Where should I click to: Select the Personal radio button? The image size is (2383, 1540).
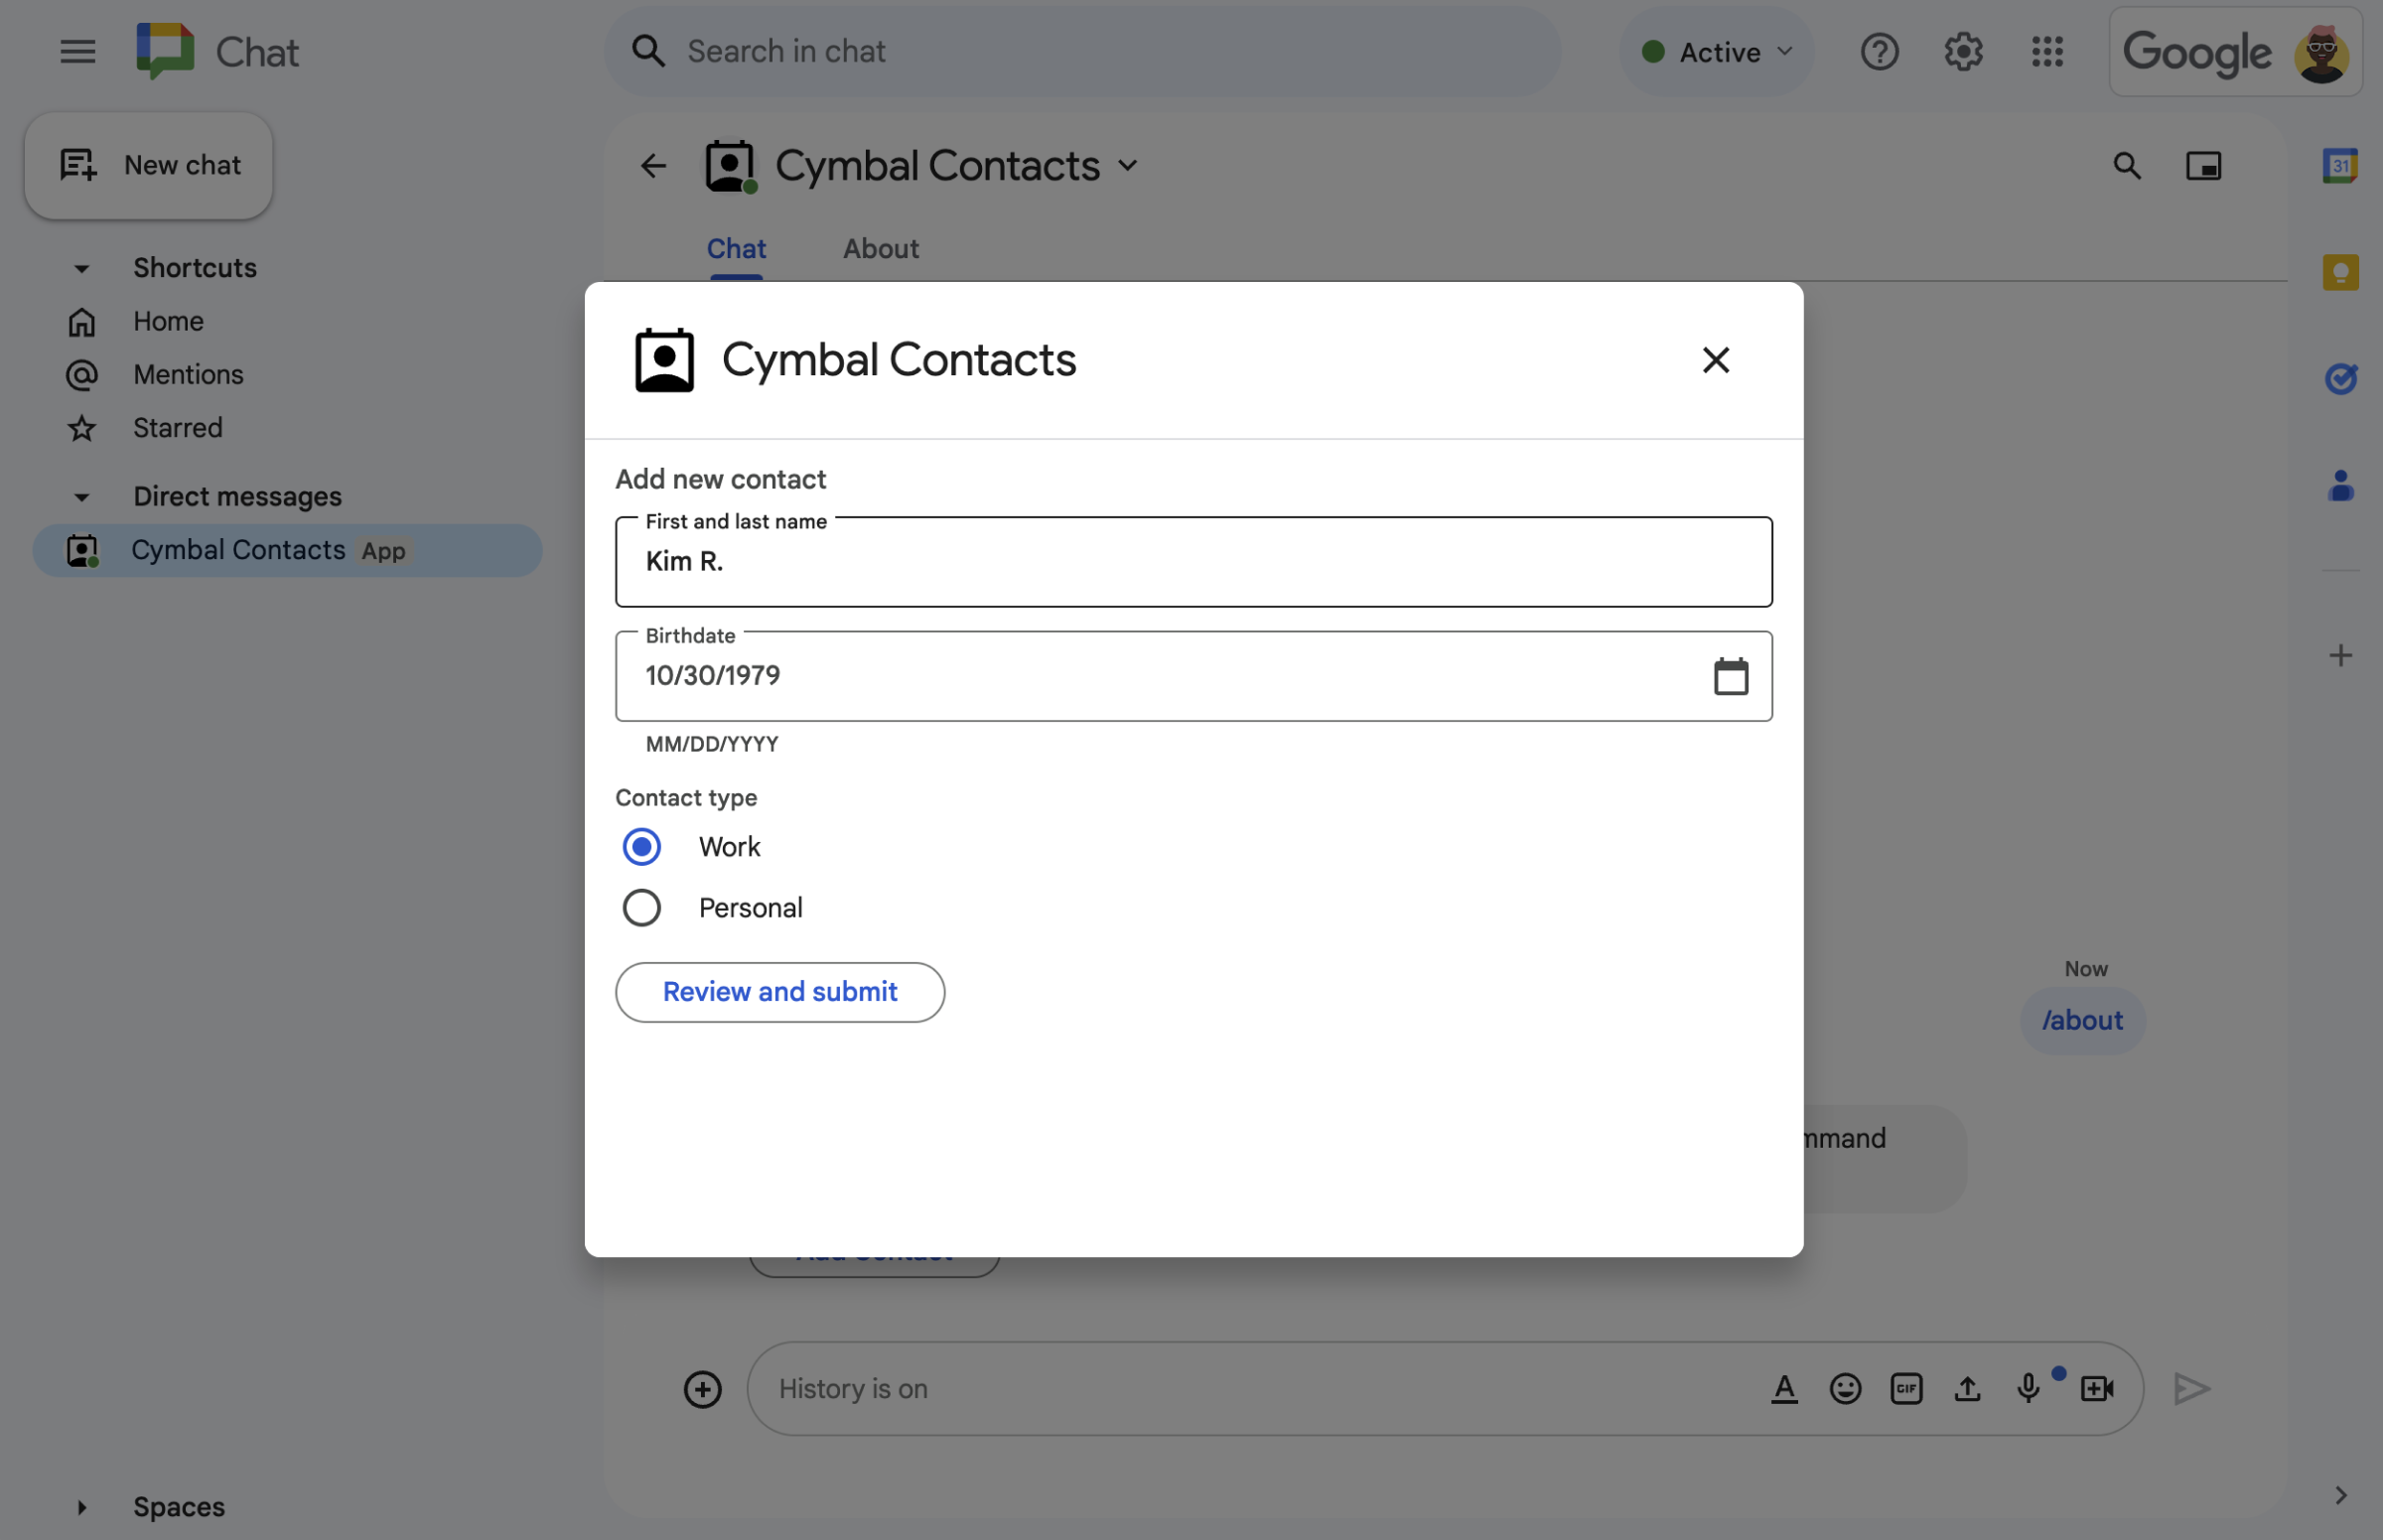tap(642, 909)
